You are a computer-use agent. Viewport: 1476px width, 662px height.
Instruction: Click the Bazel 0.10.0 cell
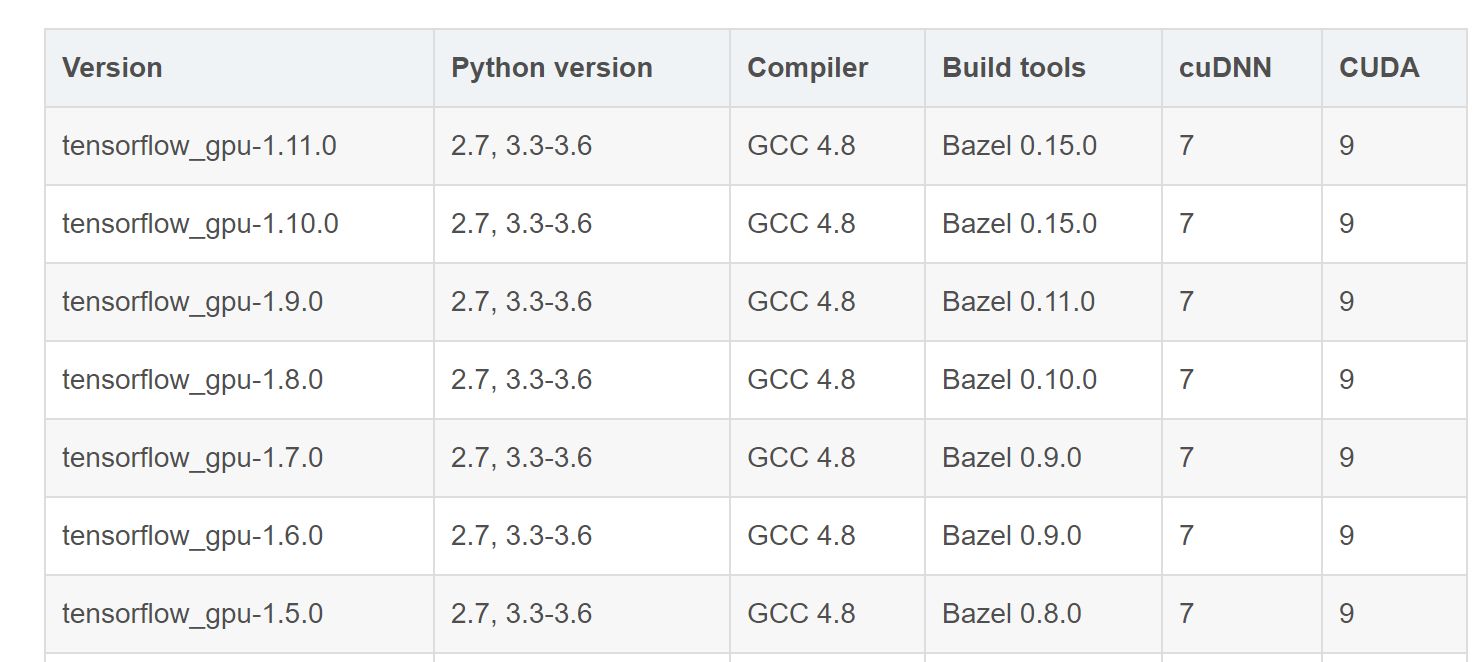click(1043, 380)
